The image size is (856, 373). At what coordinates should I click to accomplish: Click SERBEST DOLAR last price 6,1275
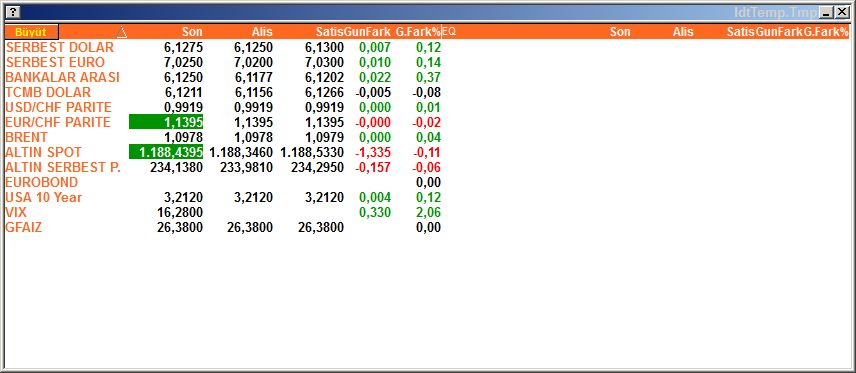183,48
